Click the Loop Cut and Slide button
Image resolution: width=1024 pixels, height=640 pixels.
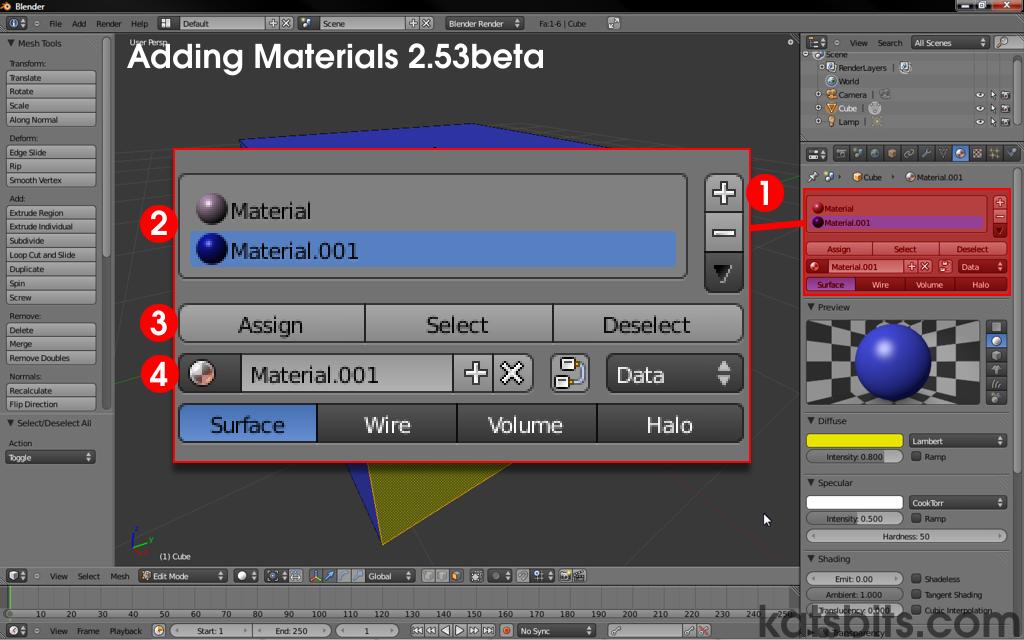pyautogui.click(x=51, y=255)
